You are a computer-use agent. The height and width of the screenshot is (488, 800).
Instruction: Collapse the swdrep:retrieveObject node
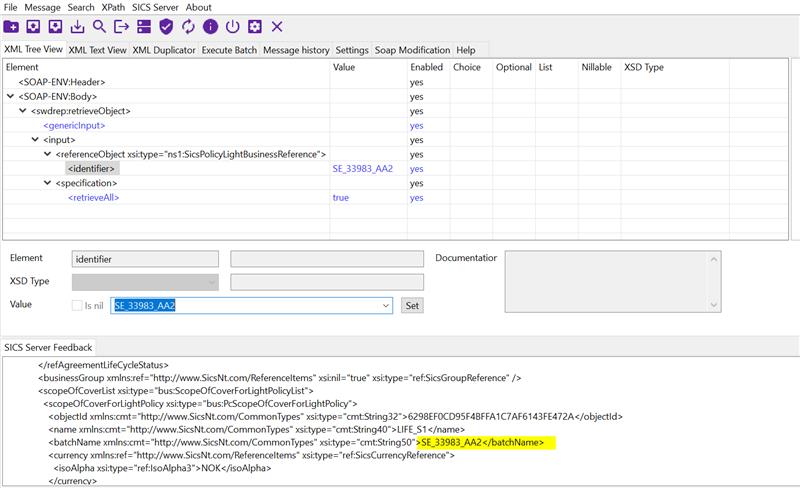point(22,111)
